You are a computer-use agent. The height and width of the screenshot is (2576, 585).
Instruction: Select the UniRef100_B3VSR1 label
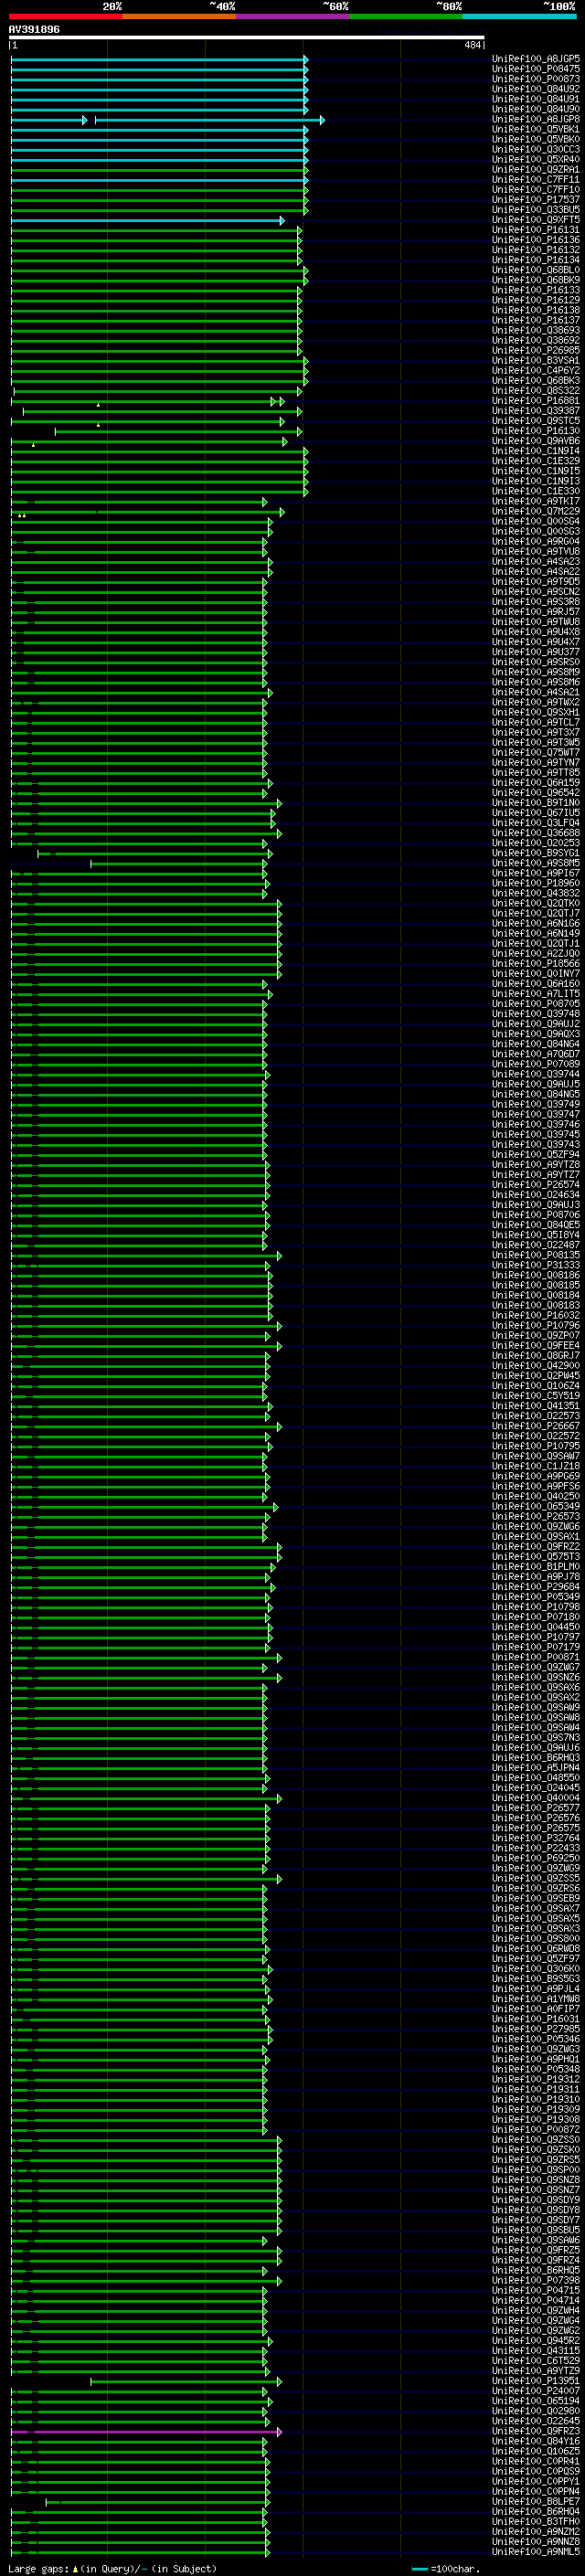click(535, 360)
